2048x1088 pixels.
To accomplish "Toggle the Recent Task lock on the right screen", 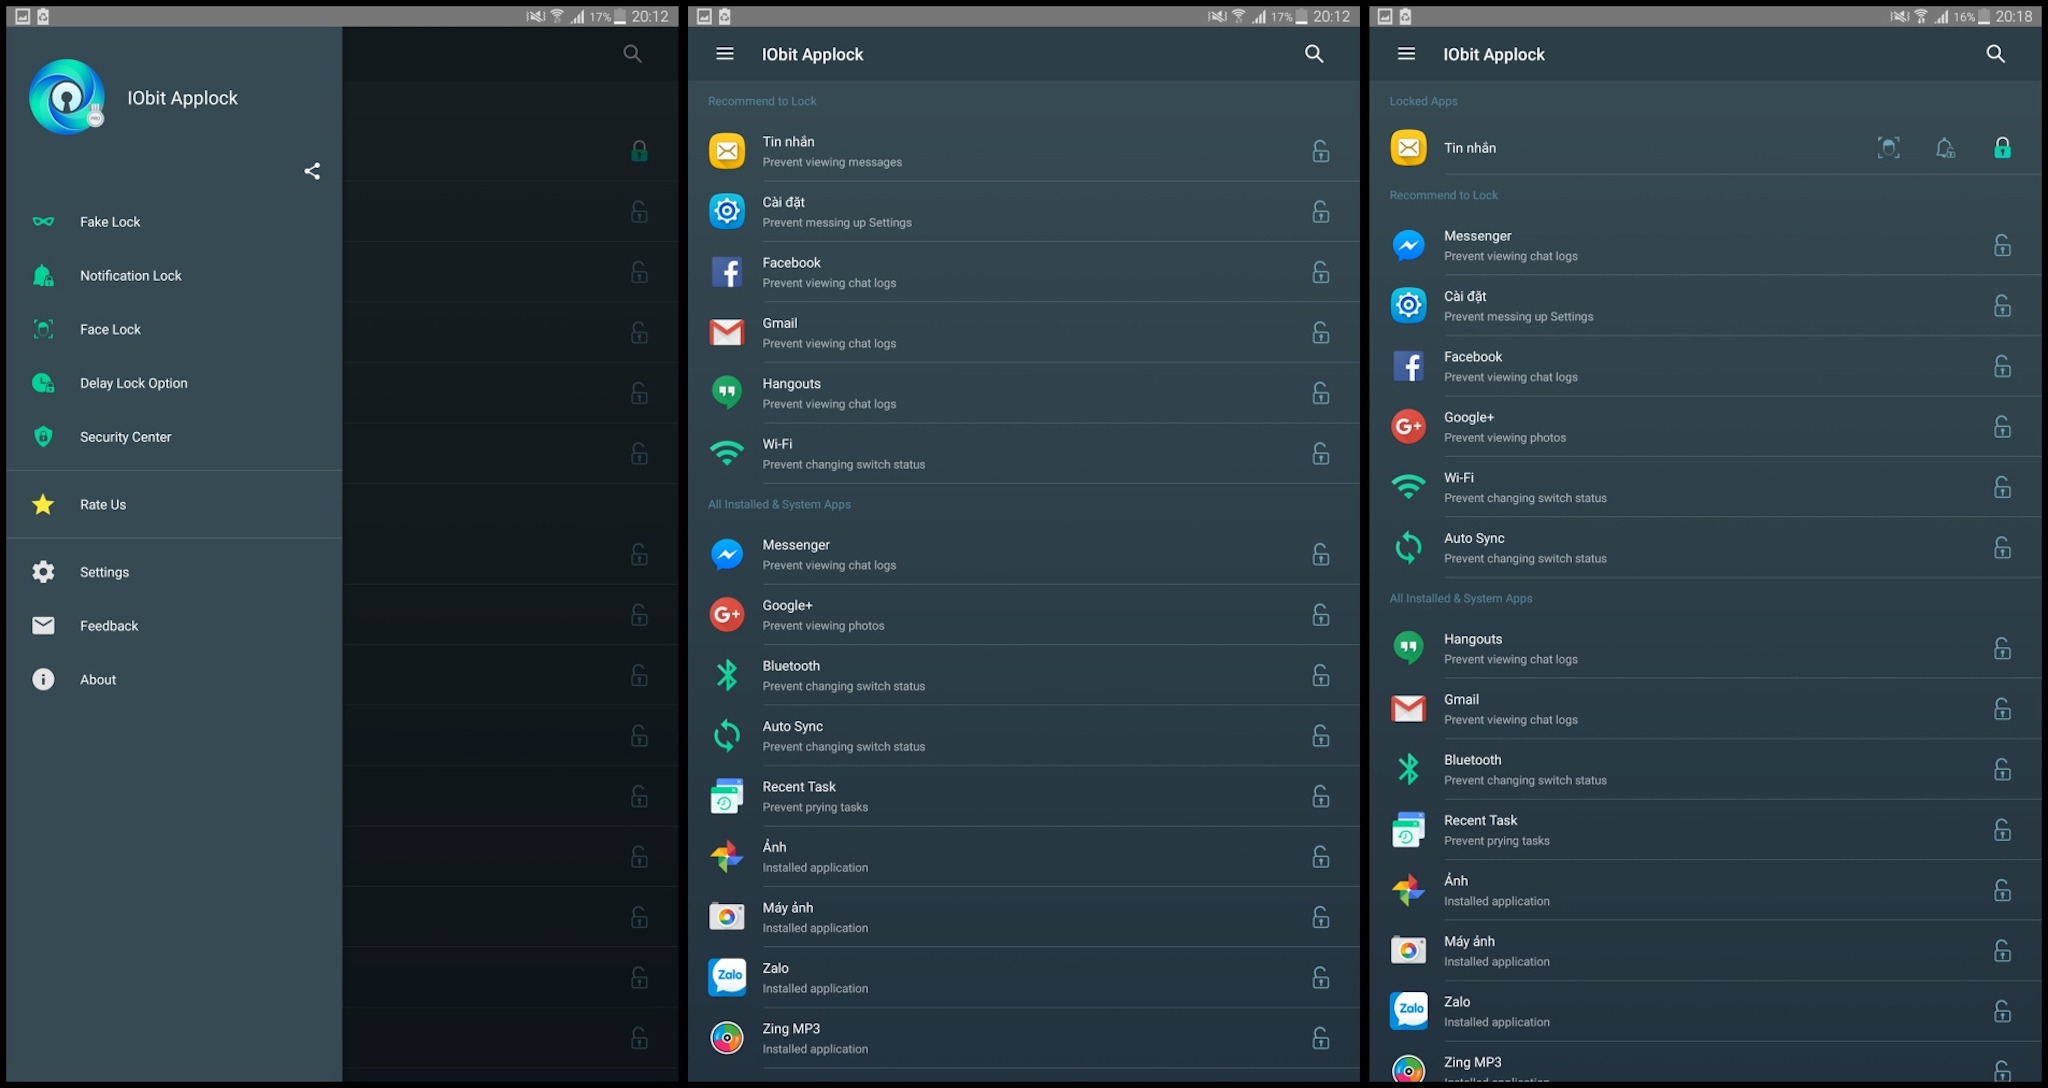I will click(x=2002, y=830).
